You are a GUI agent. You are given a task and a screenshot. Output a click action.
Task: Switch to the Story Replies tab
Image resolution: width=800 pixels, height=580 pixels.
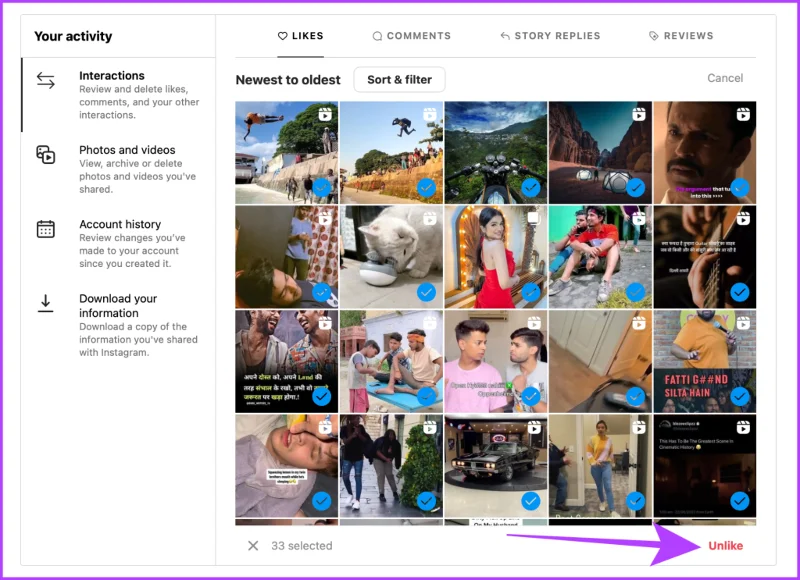(550, 36)
